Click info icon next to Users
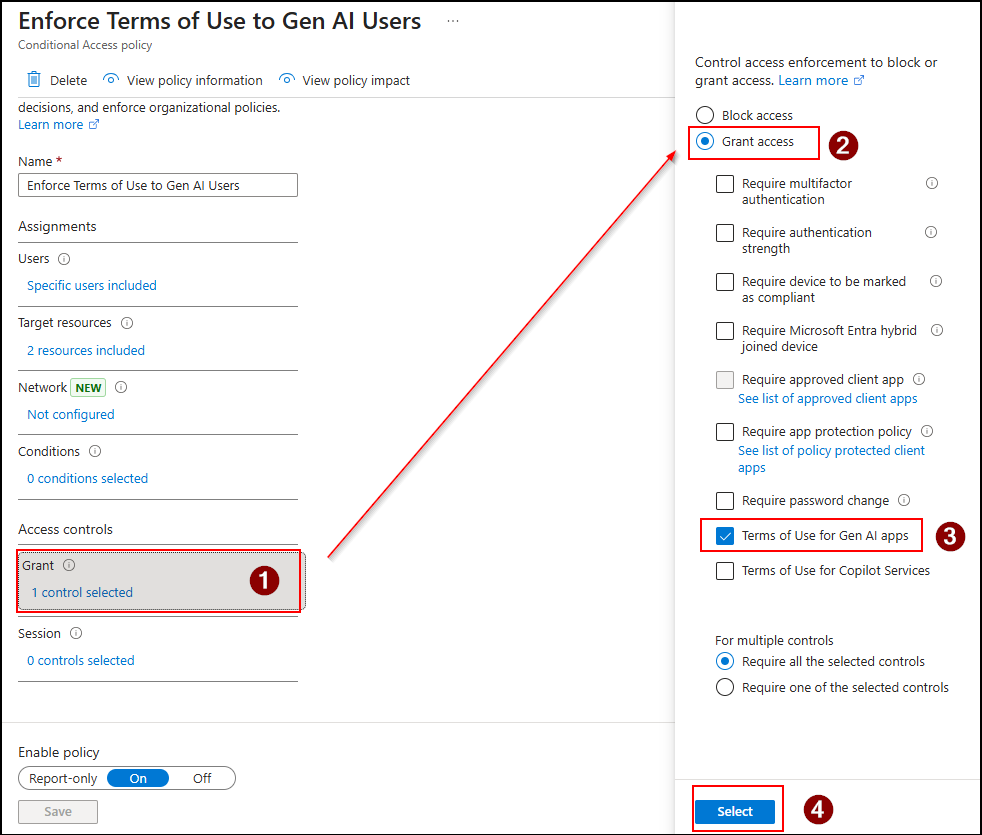The image size is (982, 835). click(x=64, y=259)
